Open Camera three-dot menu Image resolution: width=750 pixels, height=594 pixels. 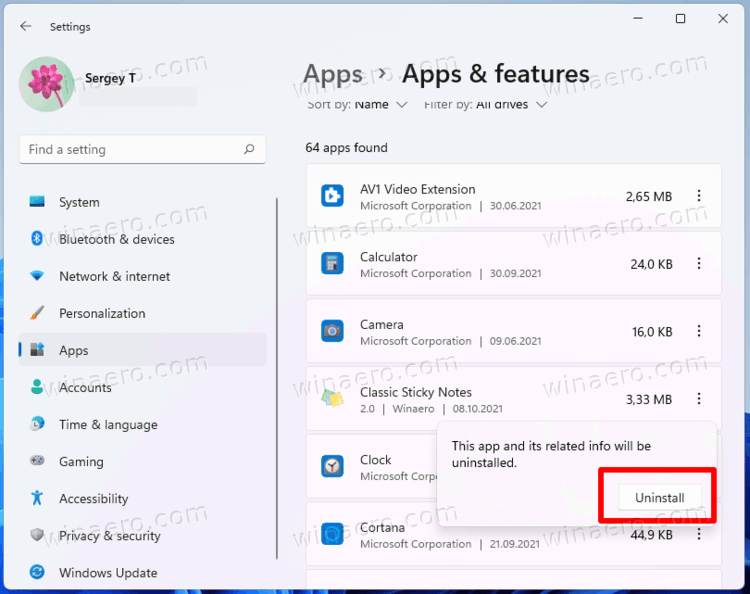click(699, 331)
